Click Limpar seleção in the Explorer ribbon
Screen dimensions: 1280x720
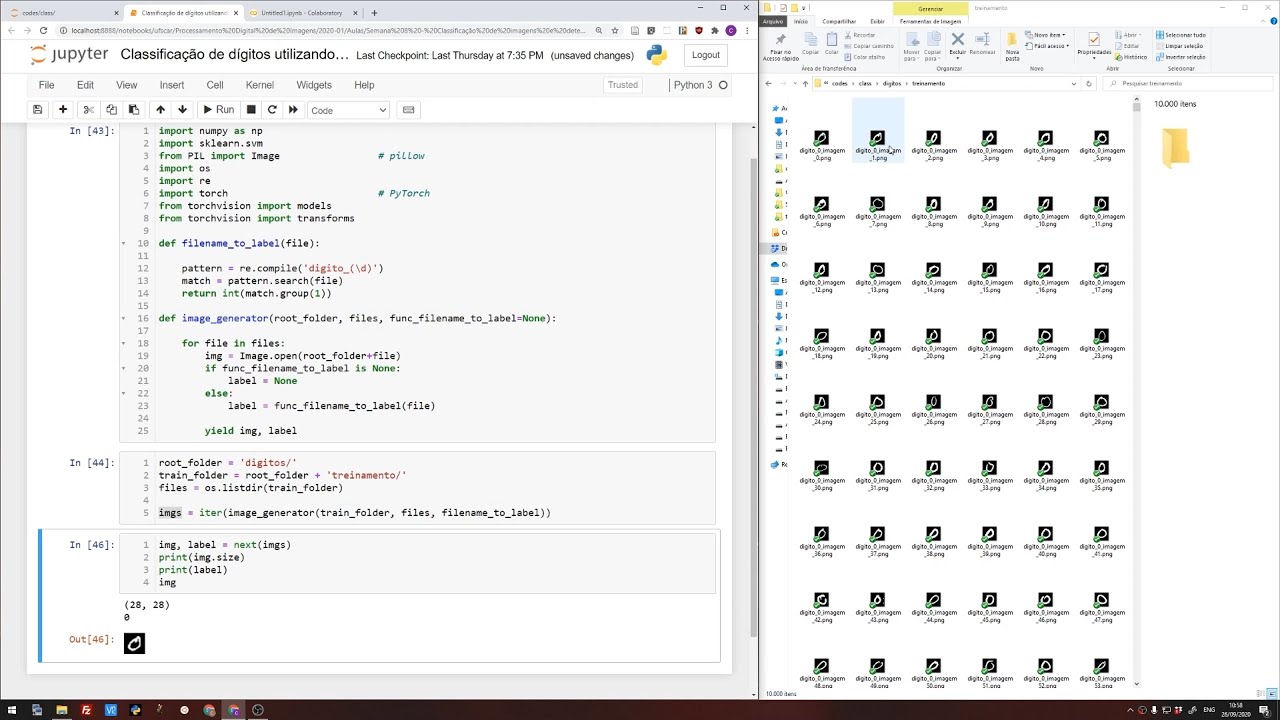(1180, 46)
